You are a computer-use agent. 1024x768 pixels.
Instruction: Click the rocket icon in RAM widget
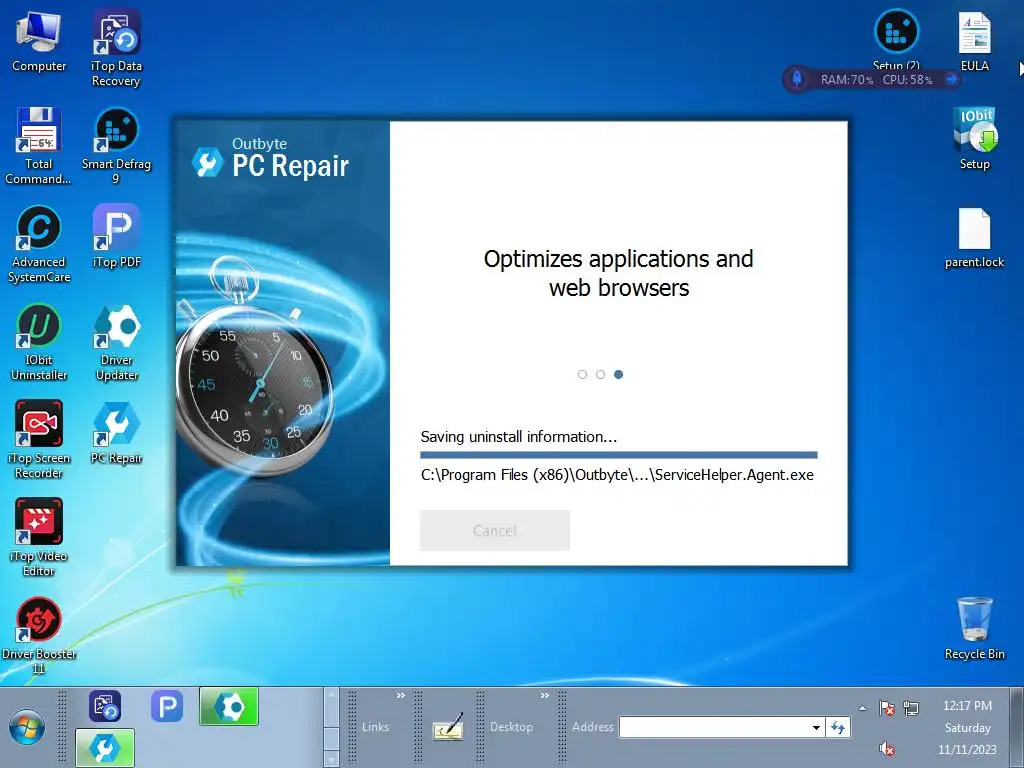[797, 79]
